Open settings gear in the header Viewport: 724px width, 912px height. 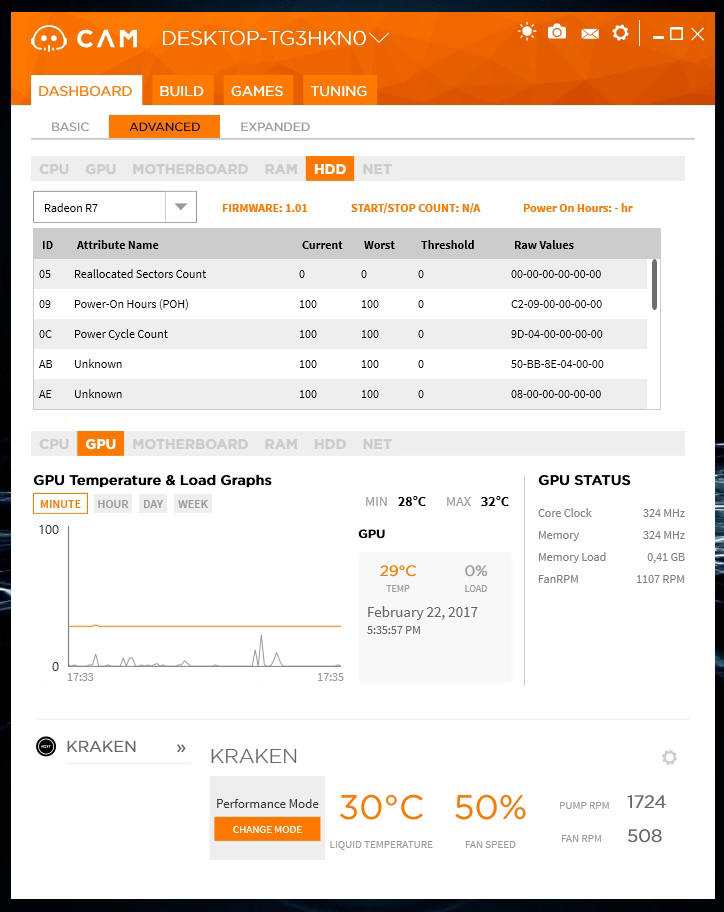pos(620,33)
